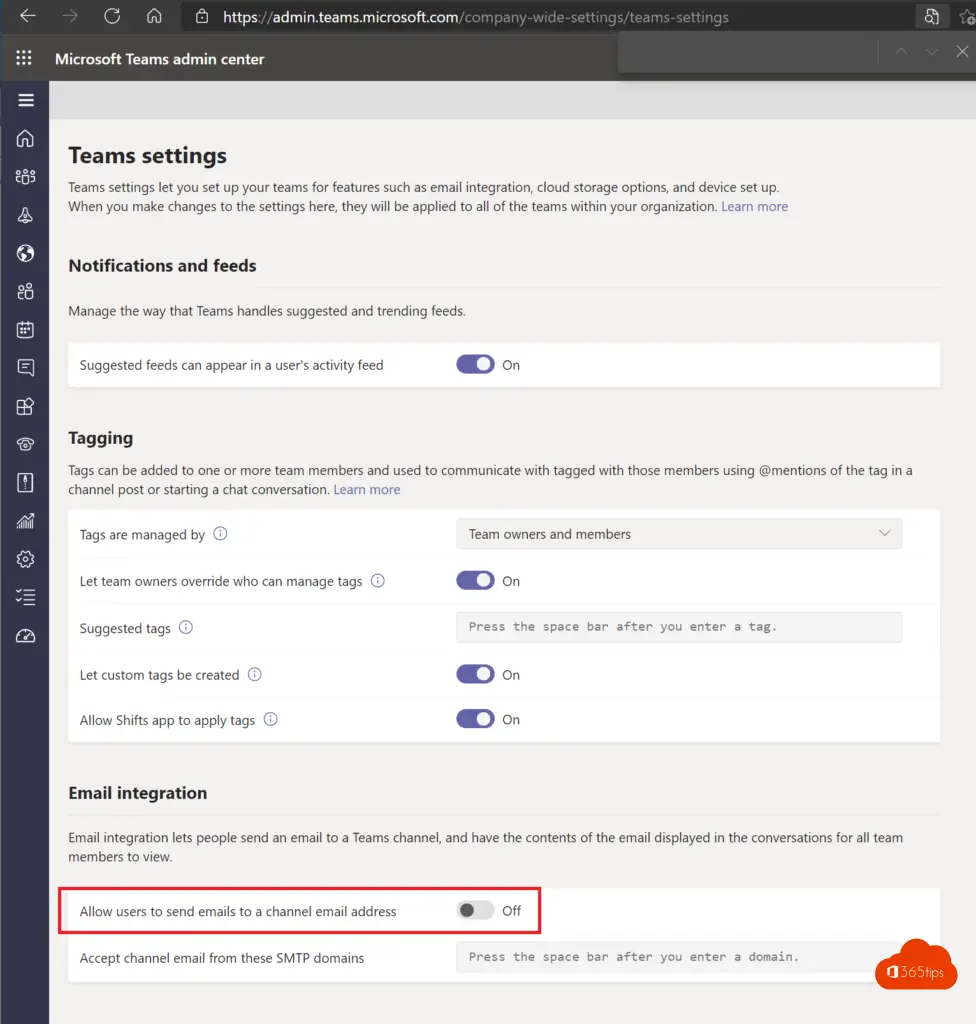Image resolution: width=976 pixels, height=1024 pixels.
Task: Go to Home in the sidebar
Action: click(25, 138)
